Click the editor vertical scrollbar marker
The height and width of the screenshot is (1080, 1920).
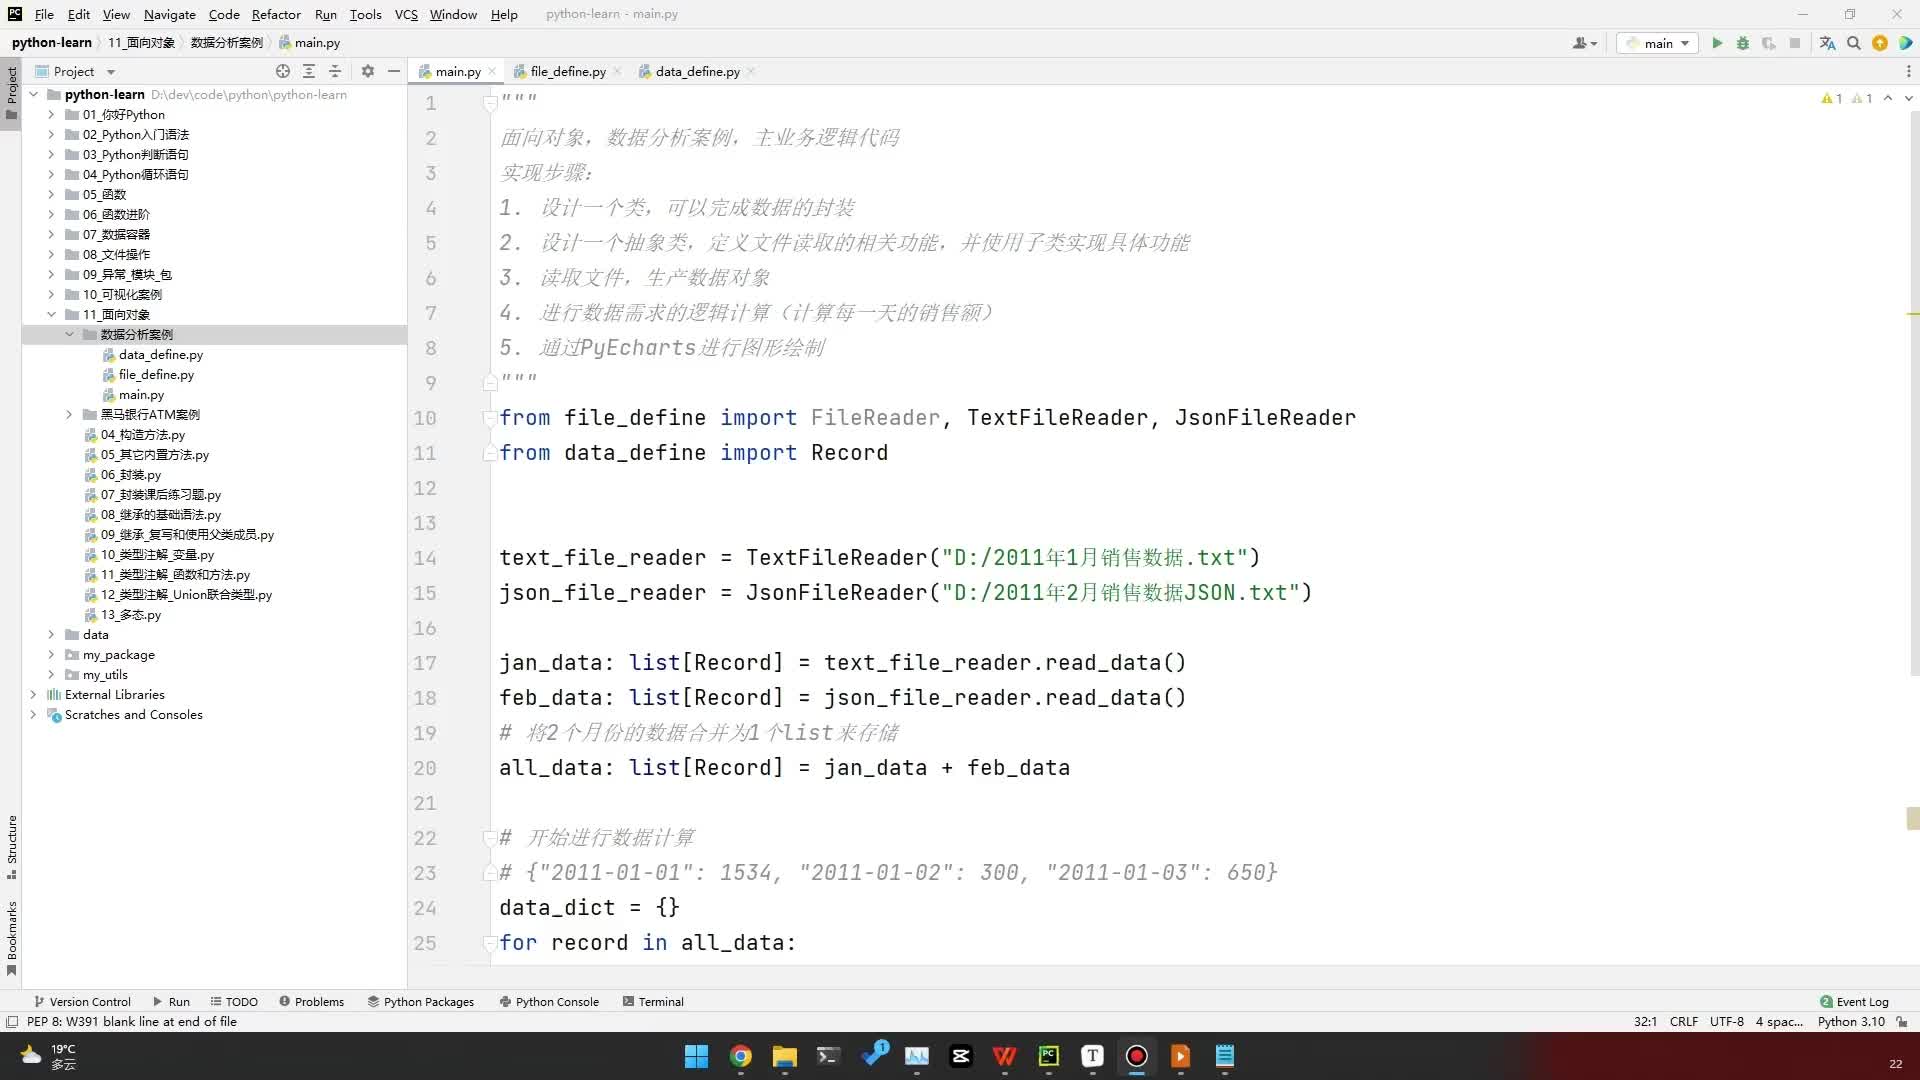coord(1912,818)
